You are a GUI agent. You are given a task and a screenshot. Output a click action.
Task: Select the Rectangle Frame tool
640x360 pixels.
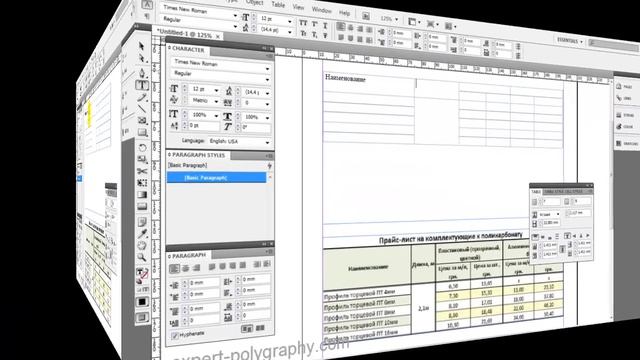tap(142, 120)
